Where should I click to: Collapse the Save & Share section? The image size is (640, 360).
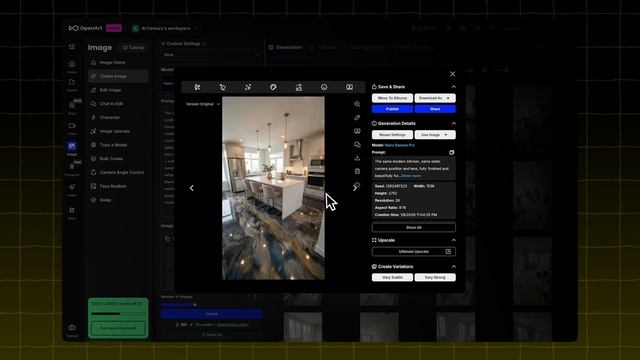453,87
